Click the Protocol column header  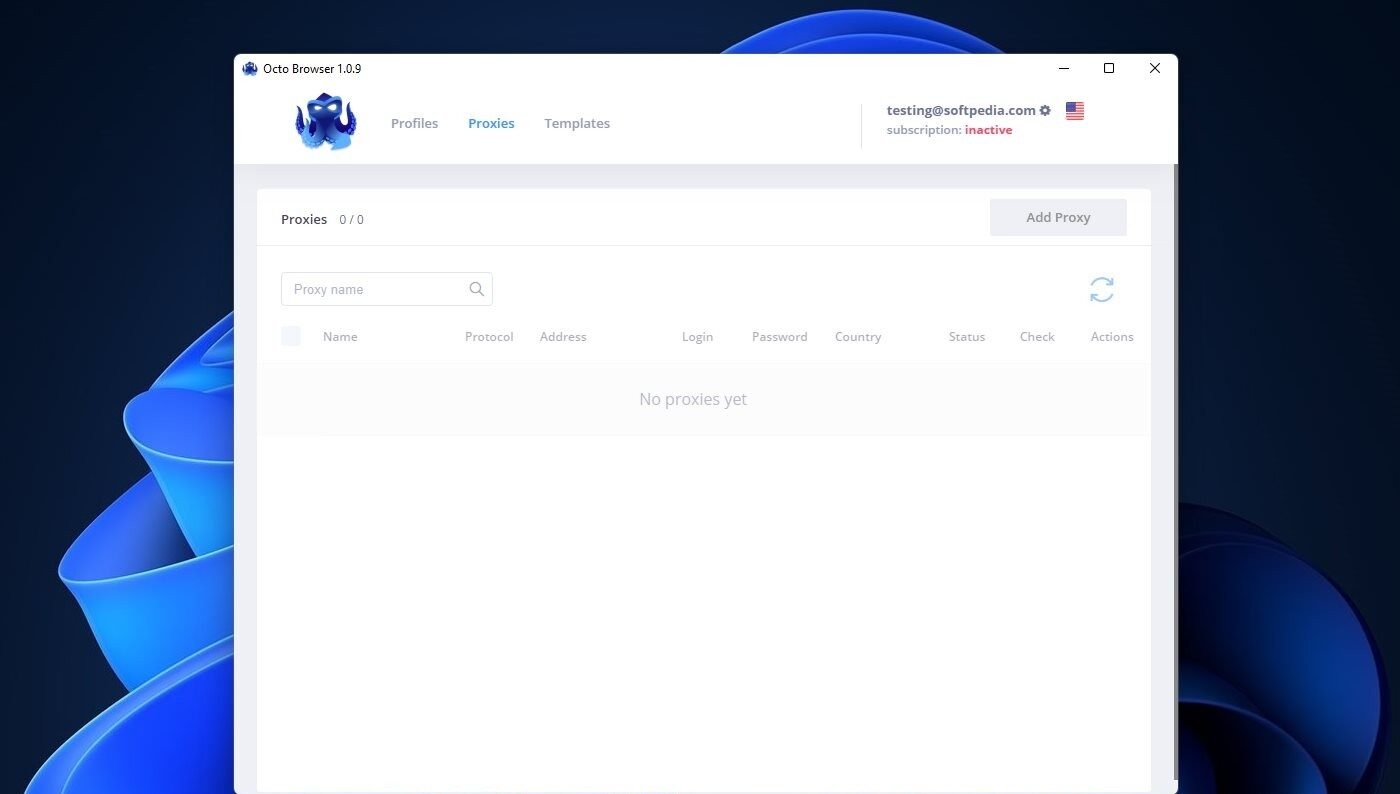click(489, 337)
